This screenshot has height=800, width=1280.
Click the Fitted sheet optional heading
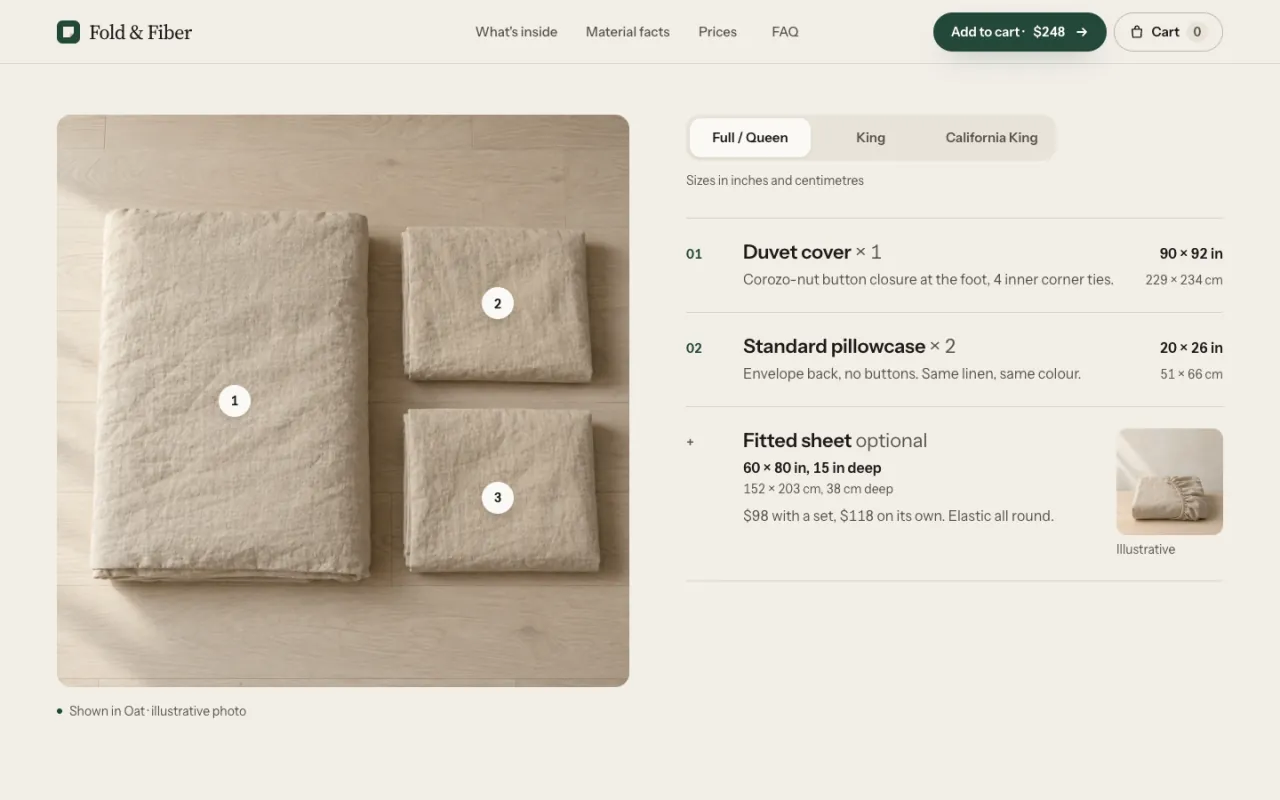pos(835,440)
